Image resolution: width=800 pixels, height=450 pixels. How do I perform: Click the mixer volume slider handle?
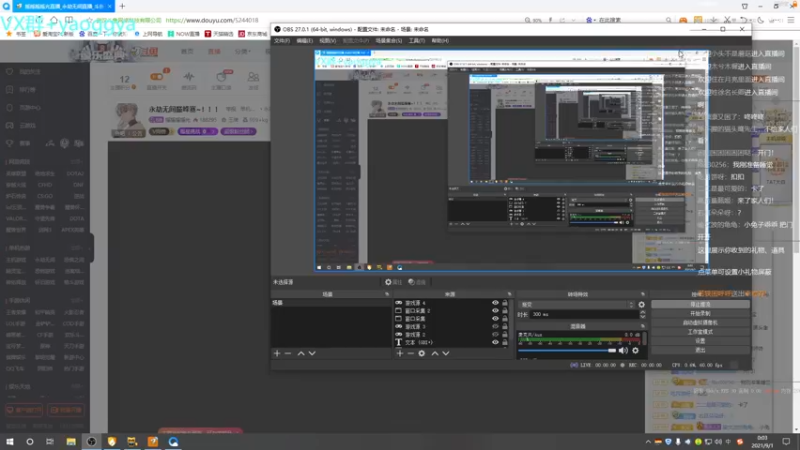coord(612,351)
